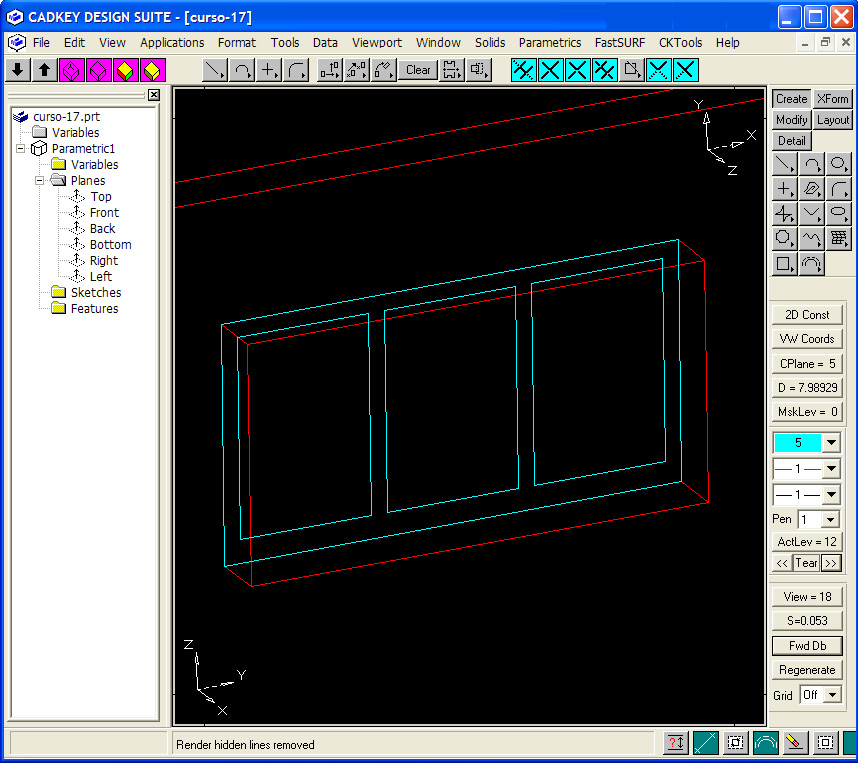Choose the Fillet tool in the right palette
Viewport: 858px width, 763px height.
point(839,189)
